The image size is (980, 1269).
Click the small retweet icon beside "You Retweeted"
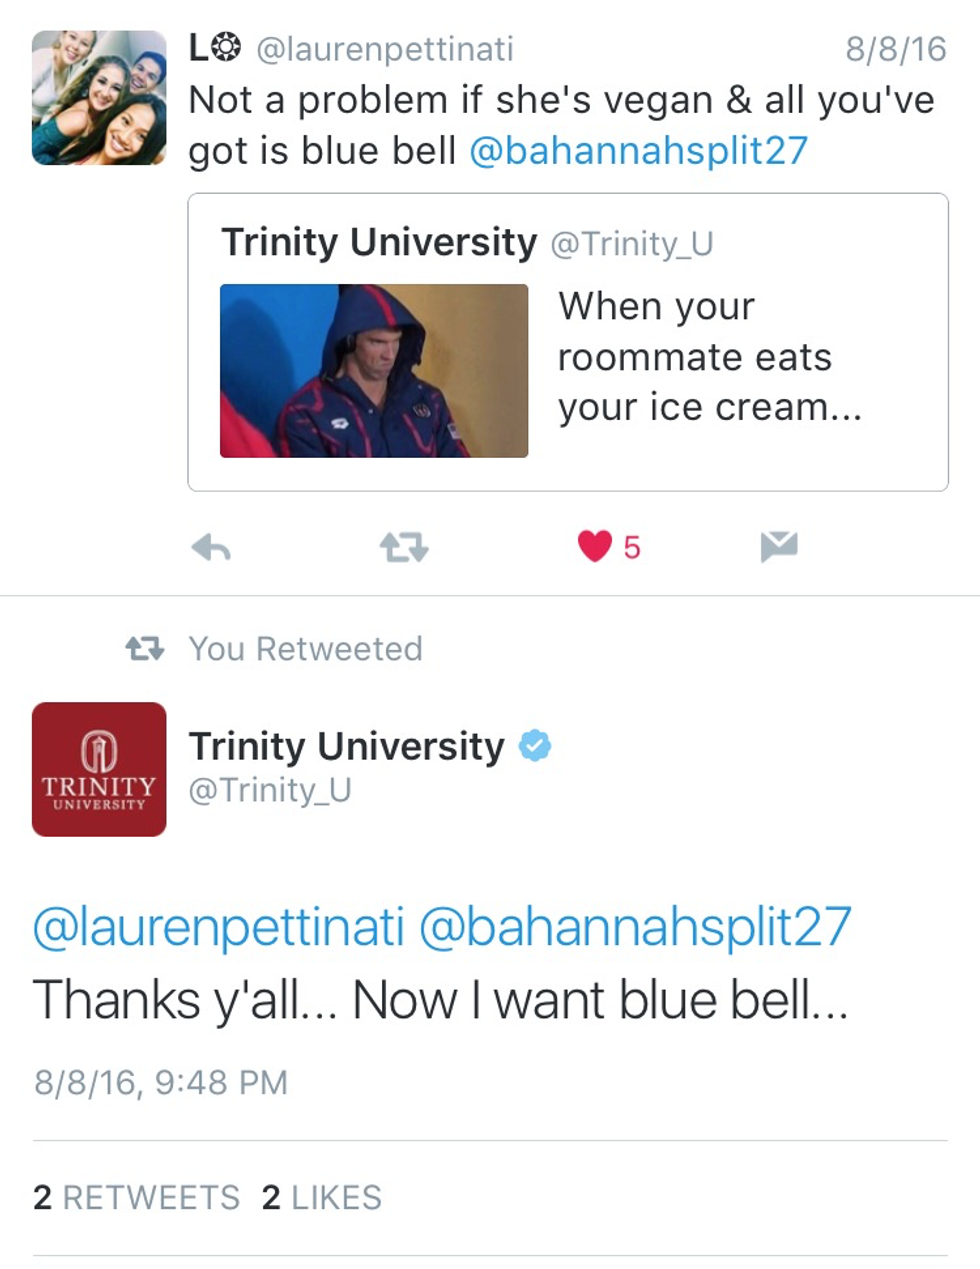tap(145, 649)
